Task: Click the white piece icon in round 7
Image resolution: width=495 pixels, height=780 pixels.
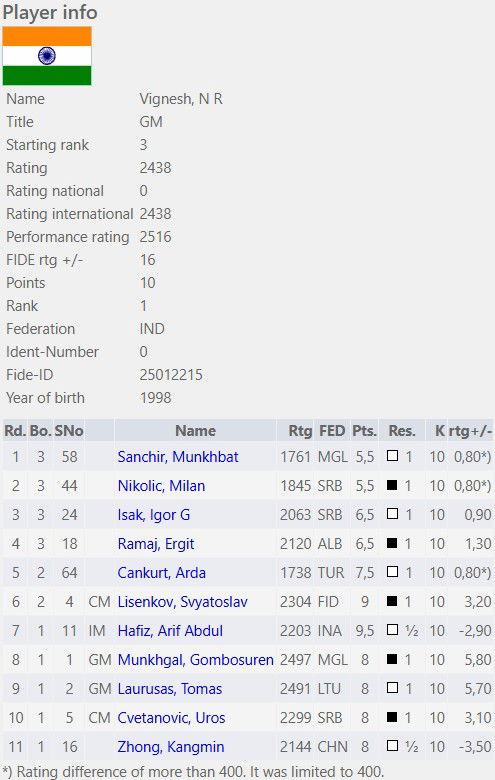Action: (393, 630)
